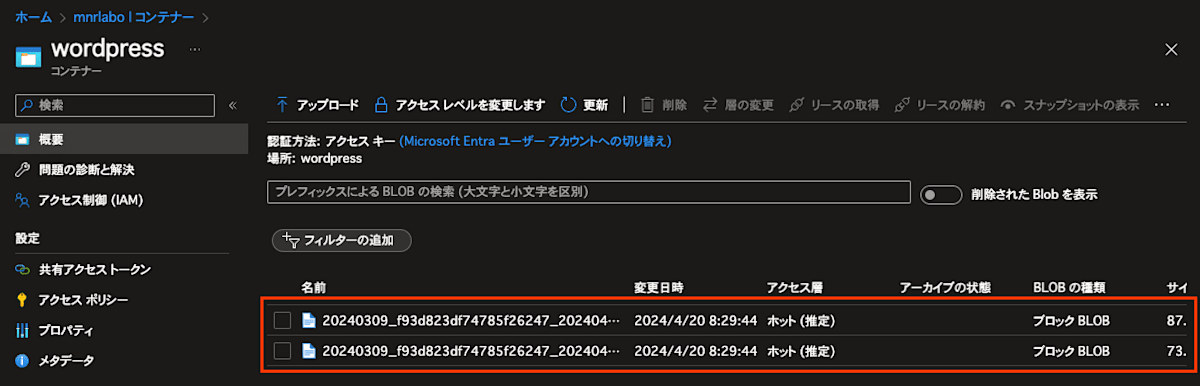The image size is (1200, 386).
Task: Click ブロック BLOB in the 73. row
Action: pos(1071,351)
